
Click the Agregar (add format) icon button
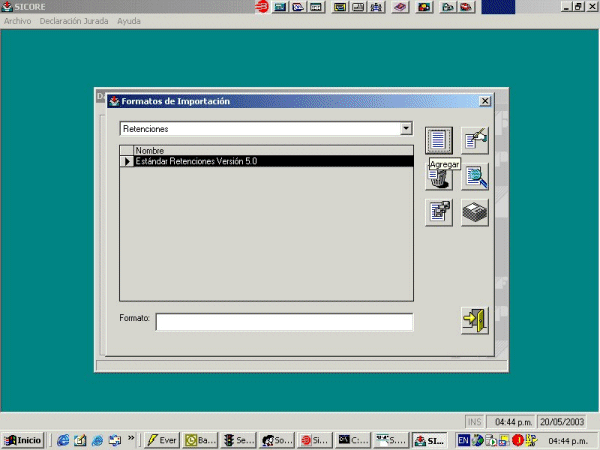click(x=439, y=141)
